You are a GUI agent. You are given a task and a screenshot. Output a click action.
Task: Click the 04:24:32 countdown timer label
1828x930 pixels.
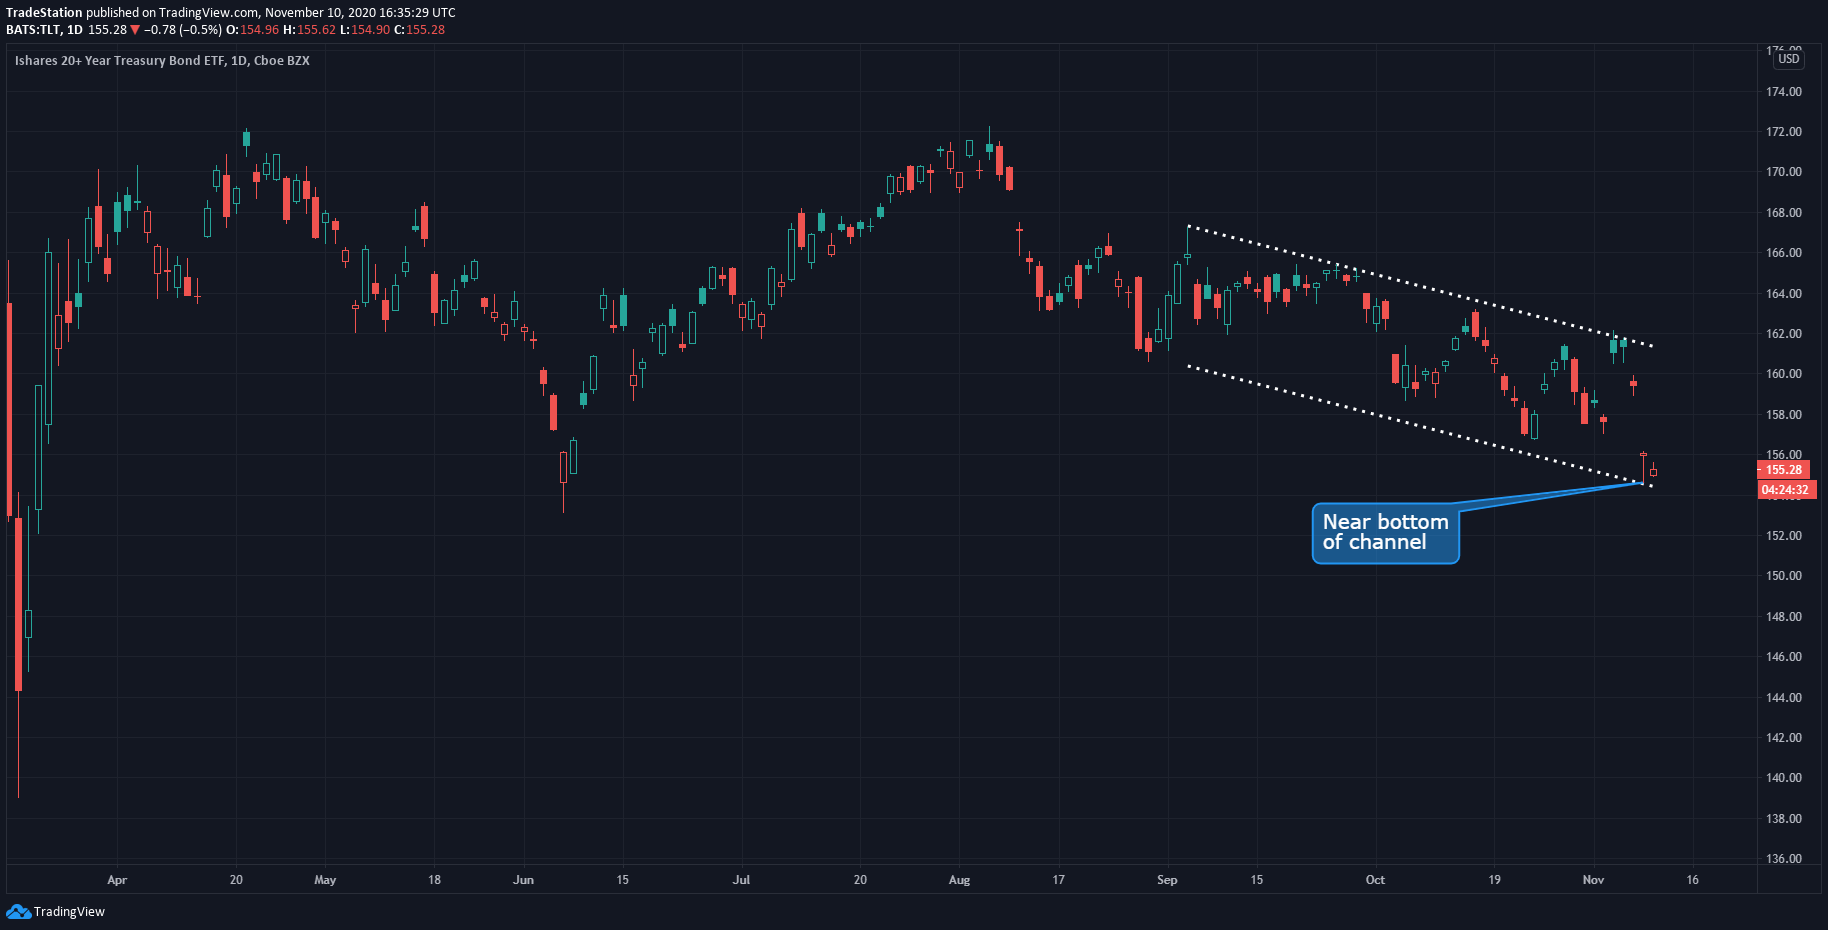click(x=1785, y=490)
